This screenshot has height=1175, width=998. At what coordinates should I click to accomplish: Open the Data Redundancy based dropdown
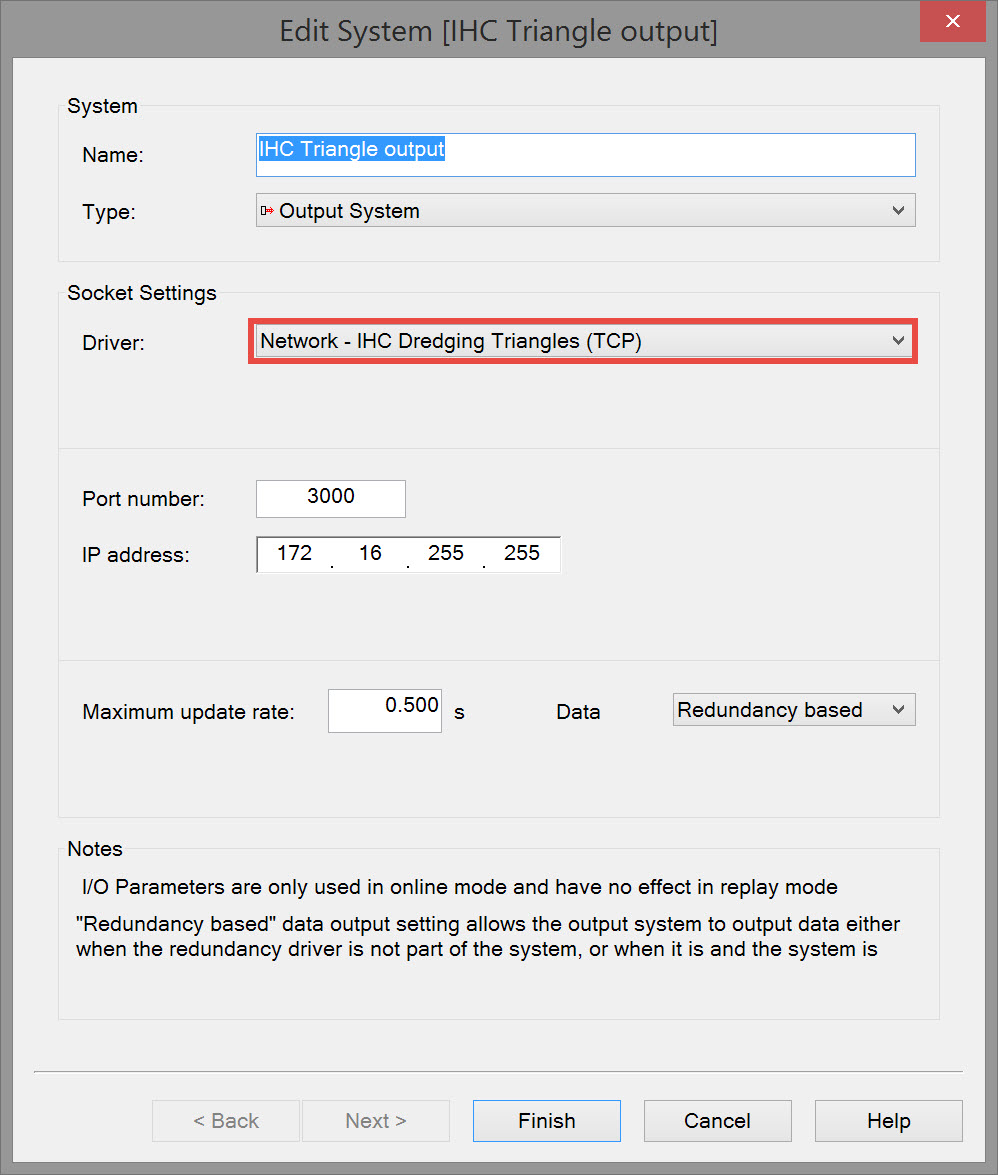click(897, 710)
